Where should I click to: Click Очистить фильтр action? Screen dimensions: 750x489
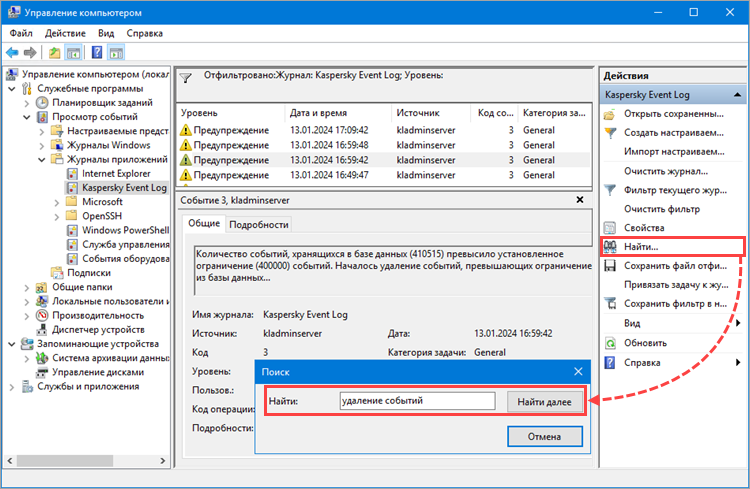click(662, 209)
